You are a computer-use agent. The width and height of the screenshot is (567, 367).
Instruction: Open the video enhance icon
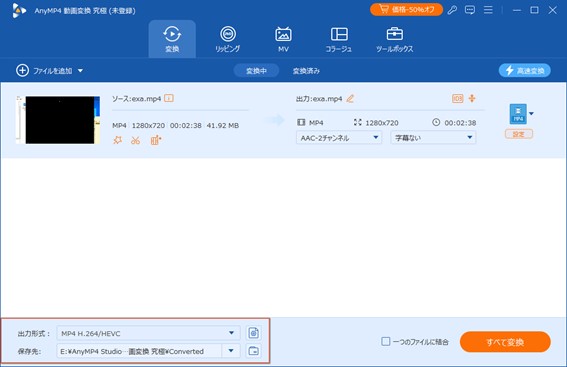click(x=155, y=140)
